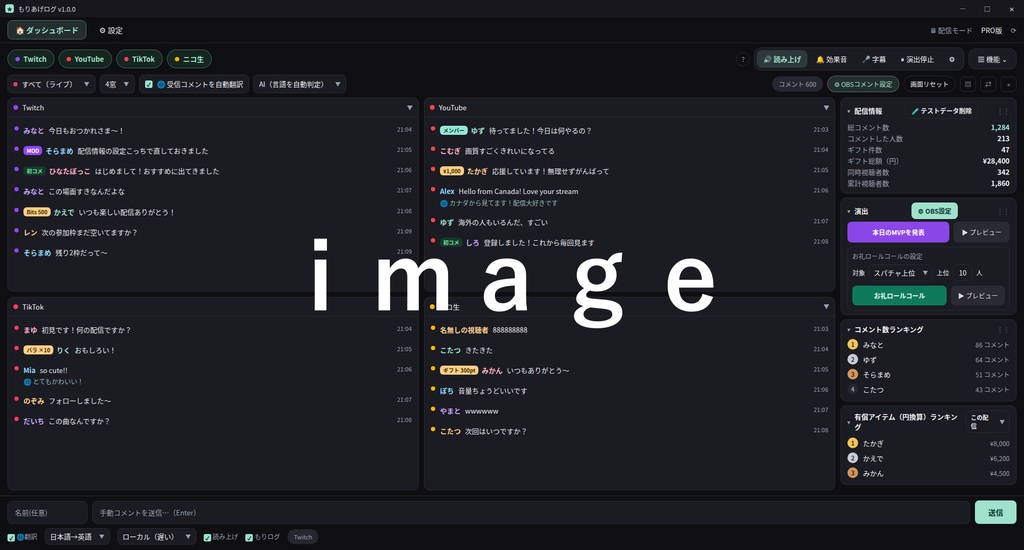Image resolution: width=1024 pixels, height=550 pixels.
Task: Open the help question mark icon
Action: 742,59
